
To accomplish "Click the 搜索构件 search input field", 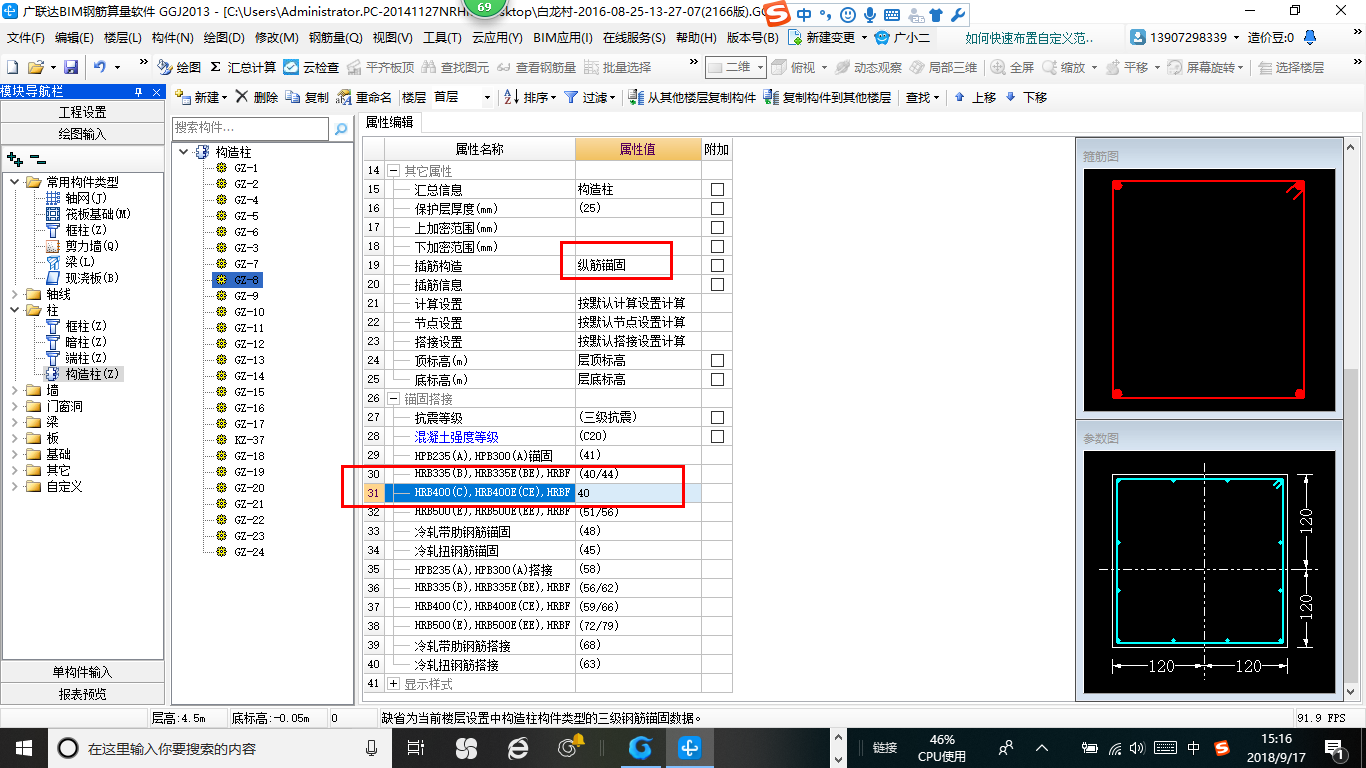I will (250, 128).
